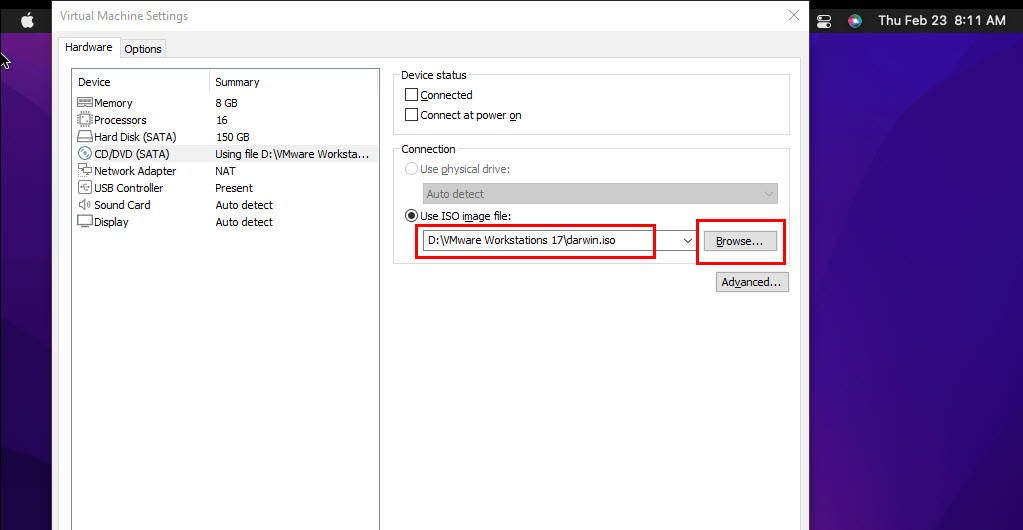
Task: Switch to the Options tab
Action: 143,49
